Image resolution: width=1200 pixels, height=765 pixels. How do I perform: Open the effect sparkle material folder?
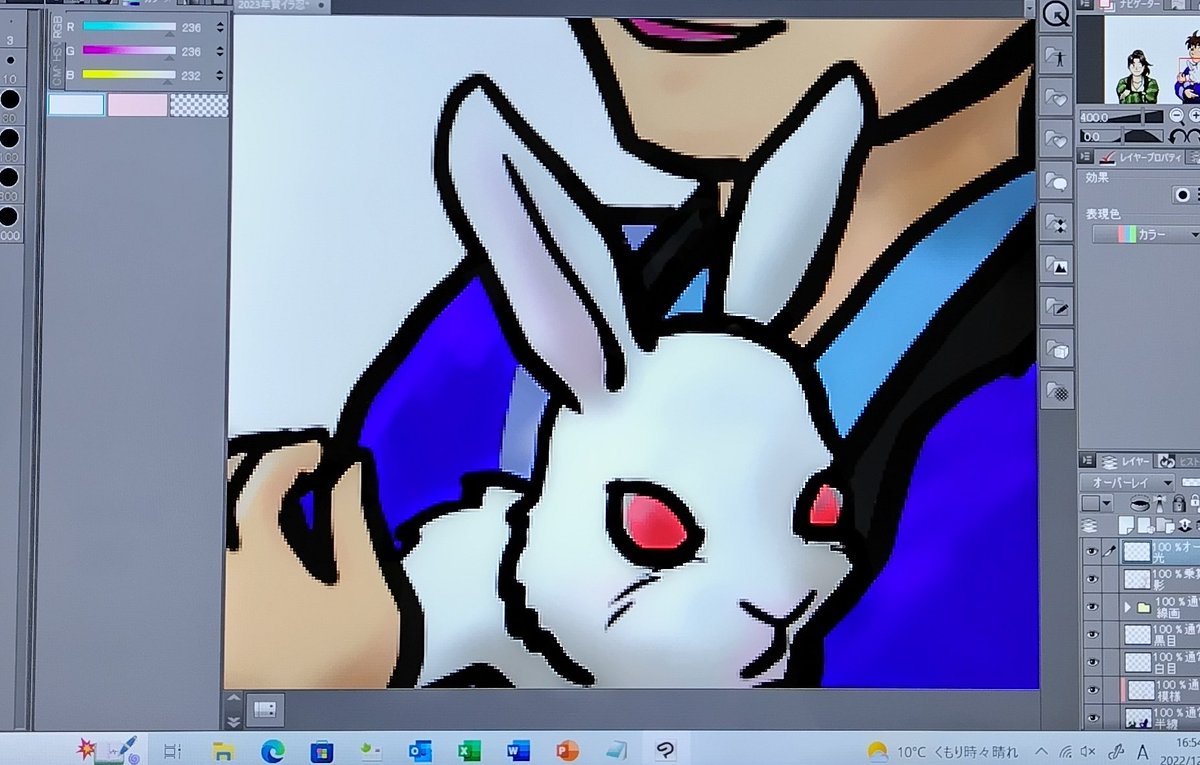coord(1054,224)
